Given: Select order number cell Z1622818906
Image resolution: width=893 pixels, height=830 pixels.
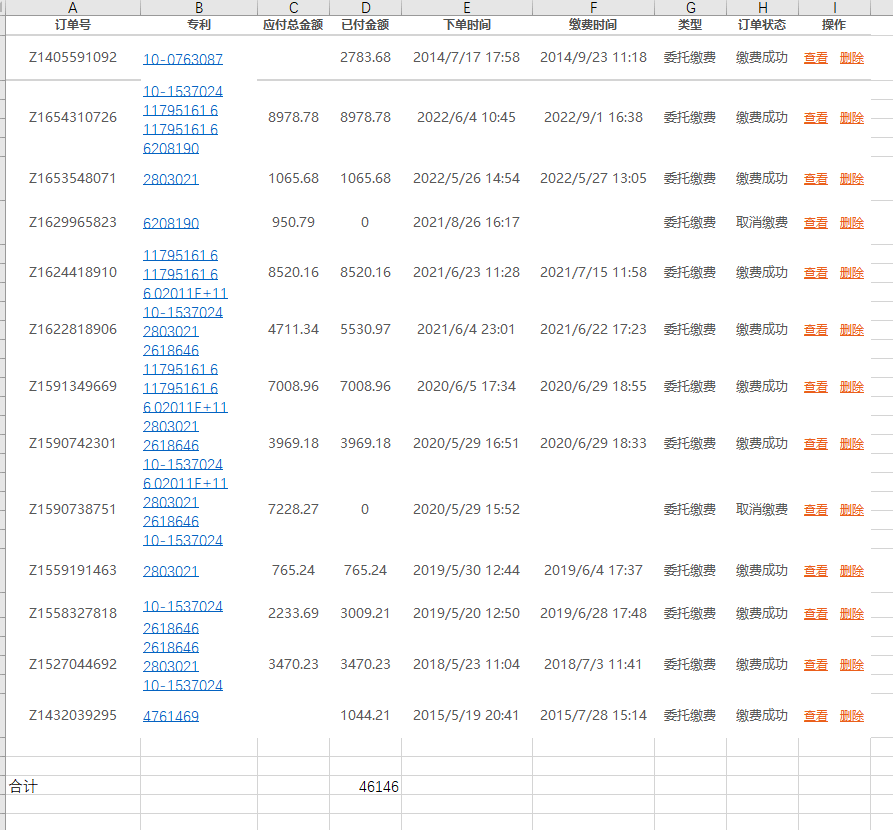Looking at the screenshot, I should pos(73,329).
